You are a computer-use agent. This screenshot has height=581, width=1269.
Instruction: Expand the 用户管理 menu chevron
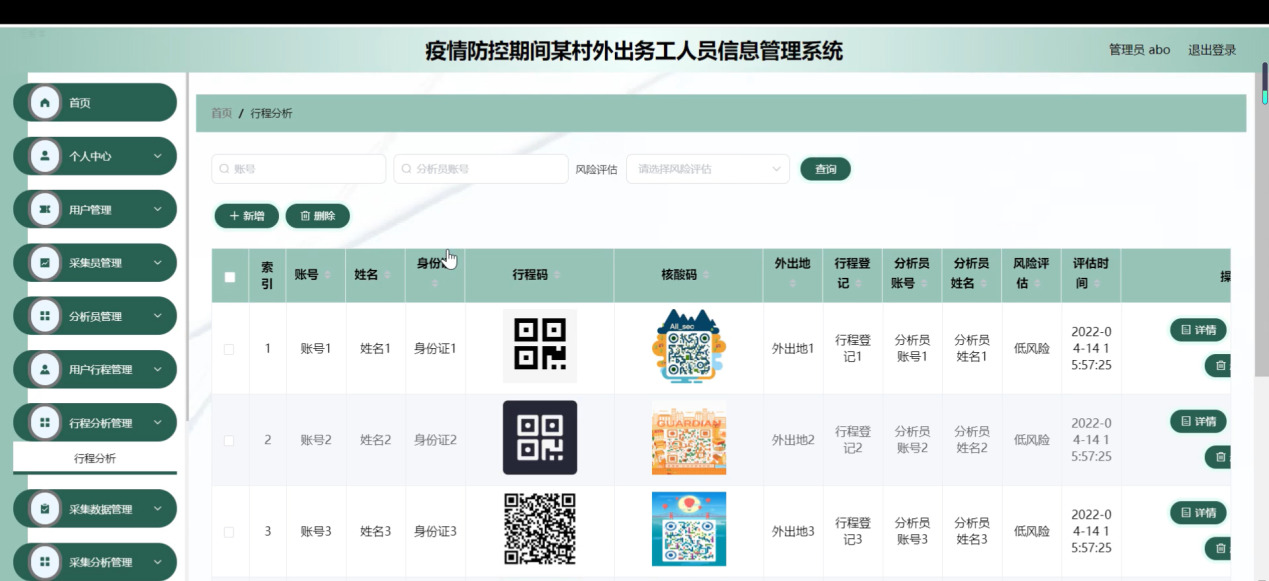tap(157, 210)
